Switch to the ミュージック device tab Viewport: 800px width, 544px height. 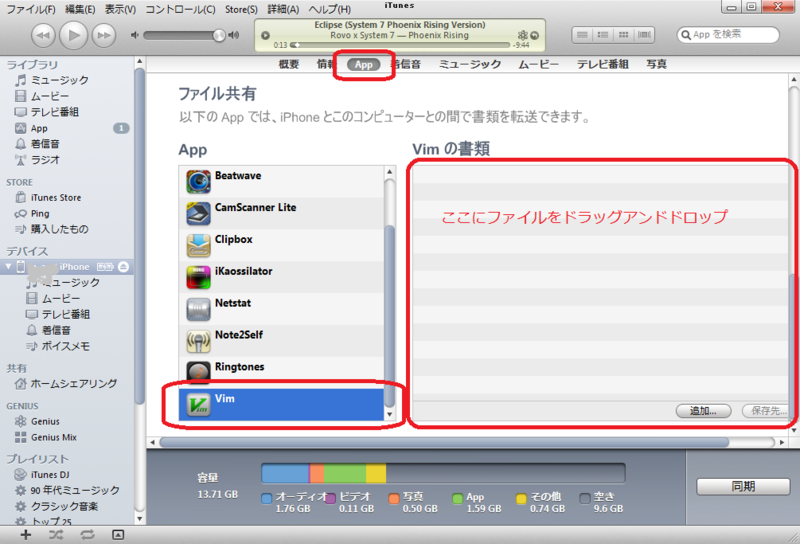[470, 64]
